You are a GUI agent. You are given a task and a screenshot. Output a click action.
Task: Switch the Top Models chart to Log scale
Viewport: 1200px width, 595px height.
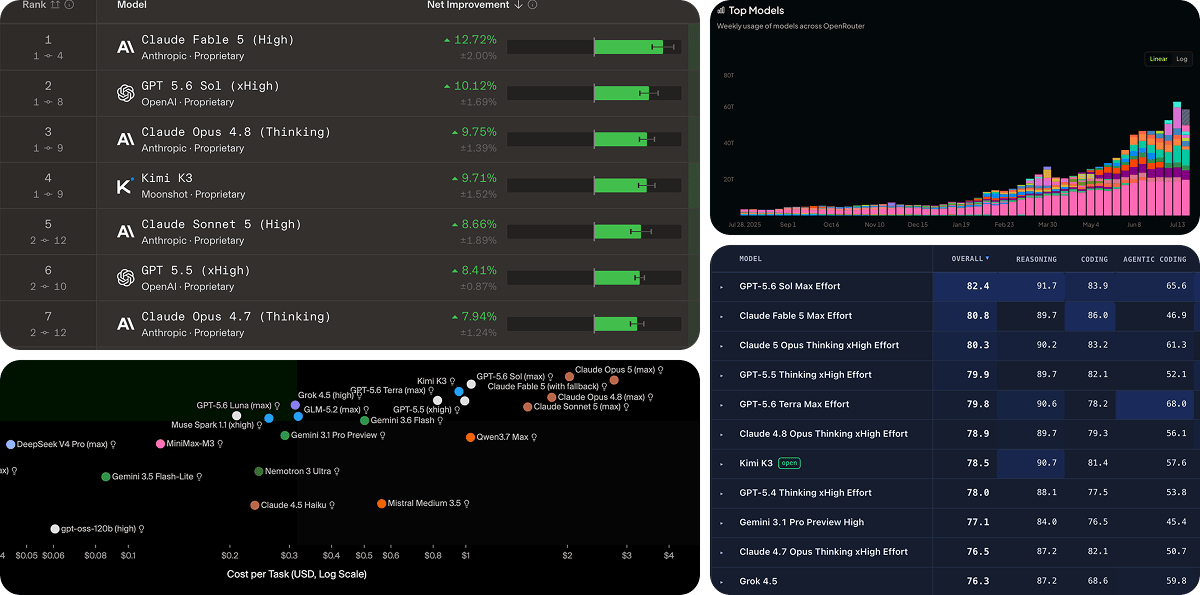(x=1181, y=59)
